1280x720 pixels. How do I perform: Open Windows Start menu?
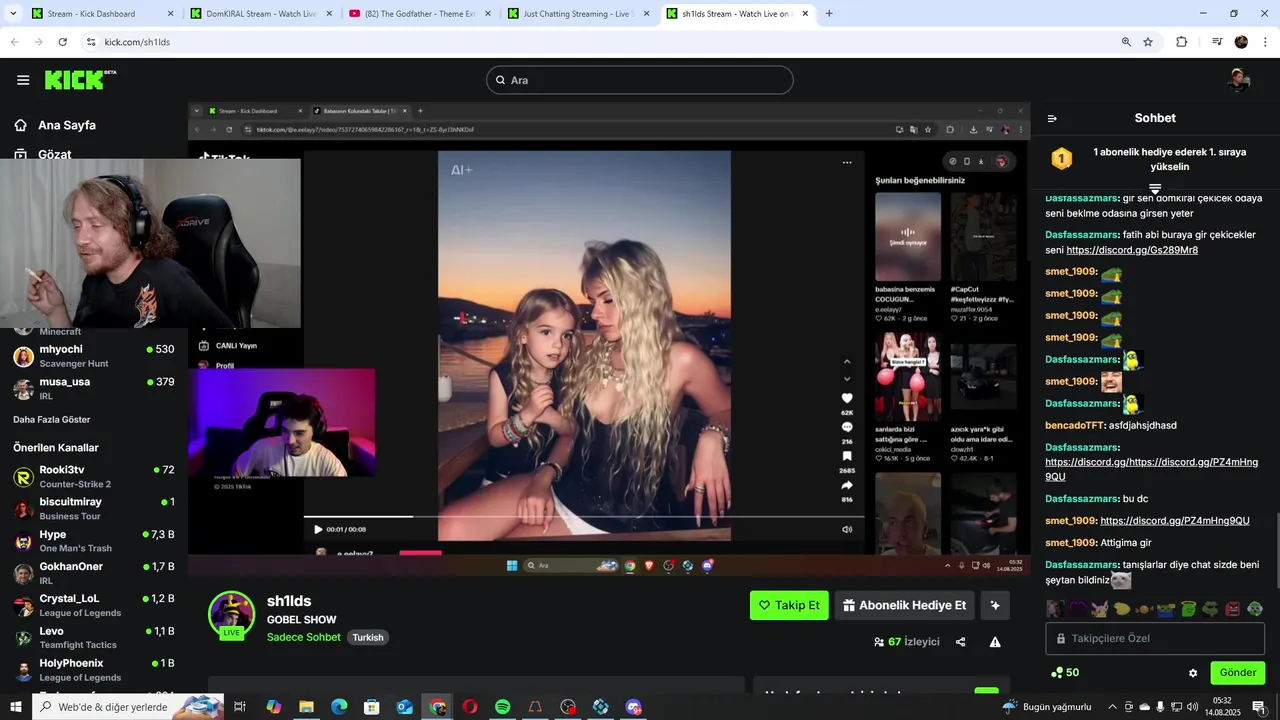tap(16, 707)
